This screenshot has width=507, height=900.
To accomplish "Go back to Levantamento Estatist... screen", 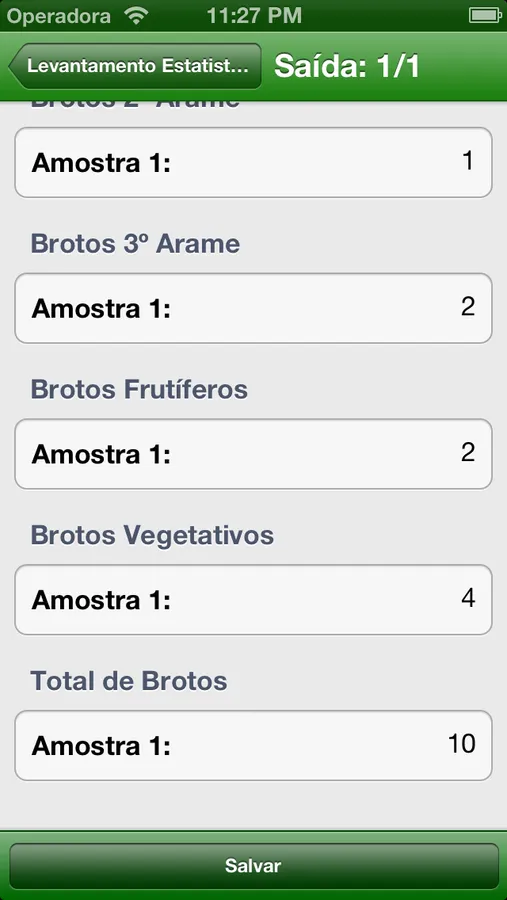I will (x=135, y=66).
